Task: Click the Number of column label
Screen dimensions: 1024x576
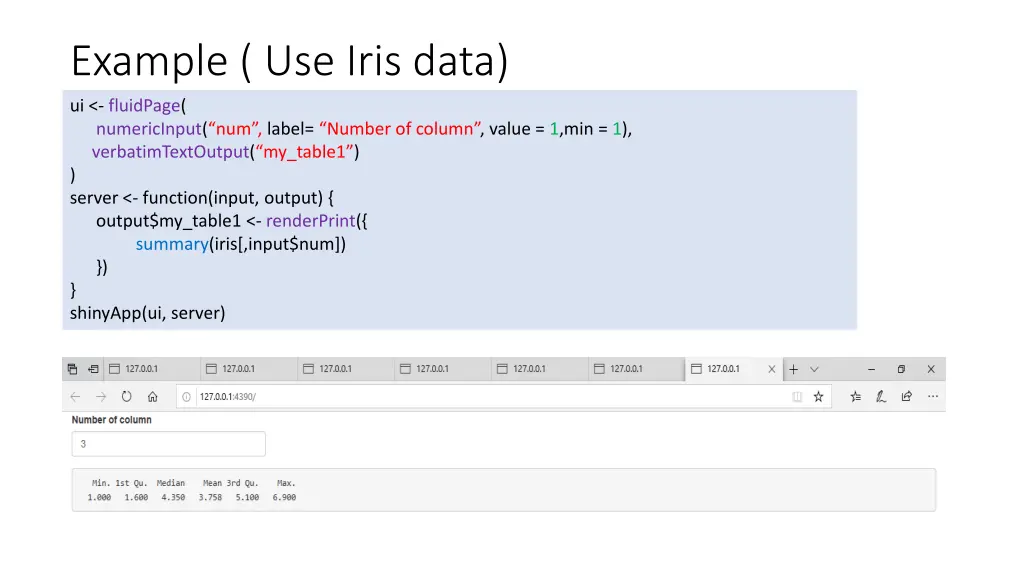Action: pos(112,420)
